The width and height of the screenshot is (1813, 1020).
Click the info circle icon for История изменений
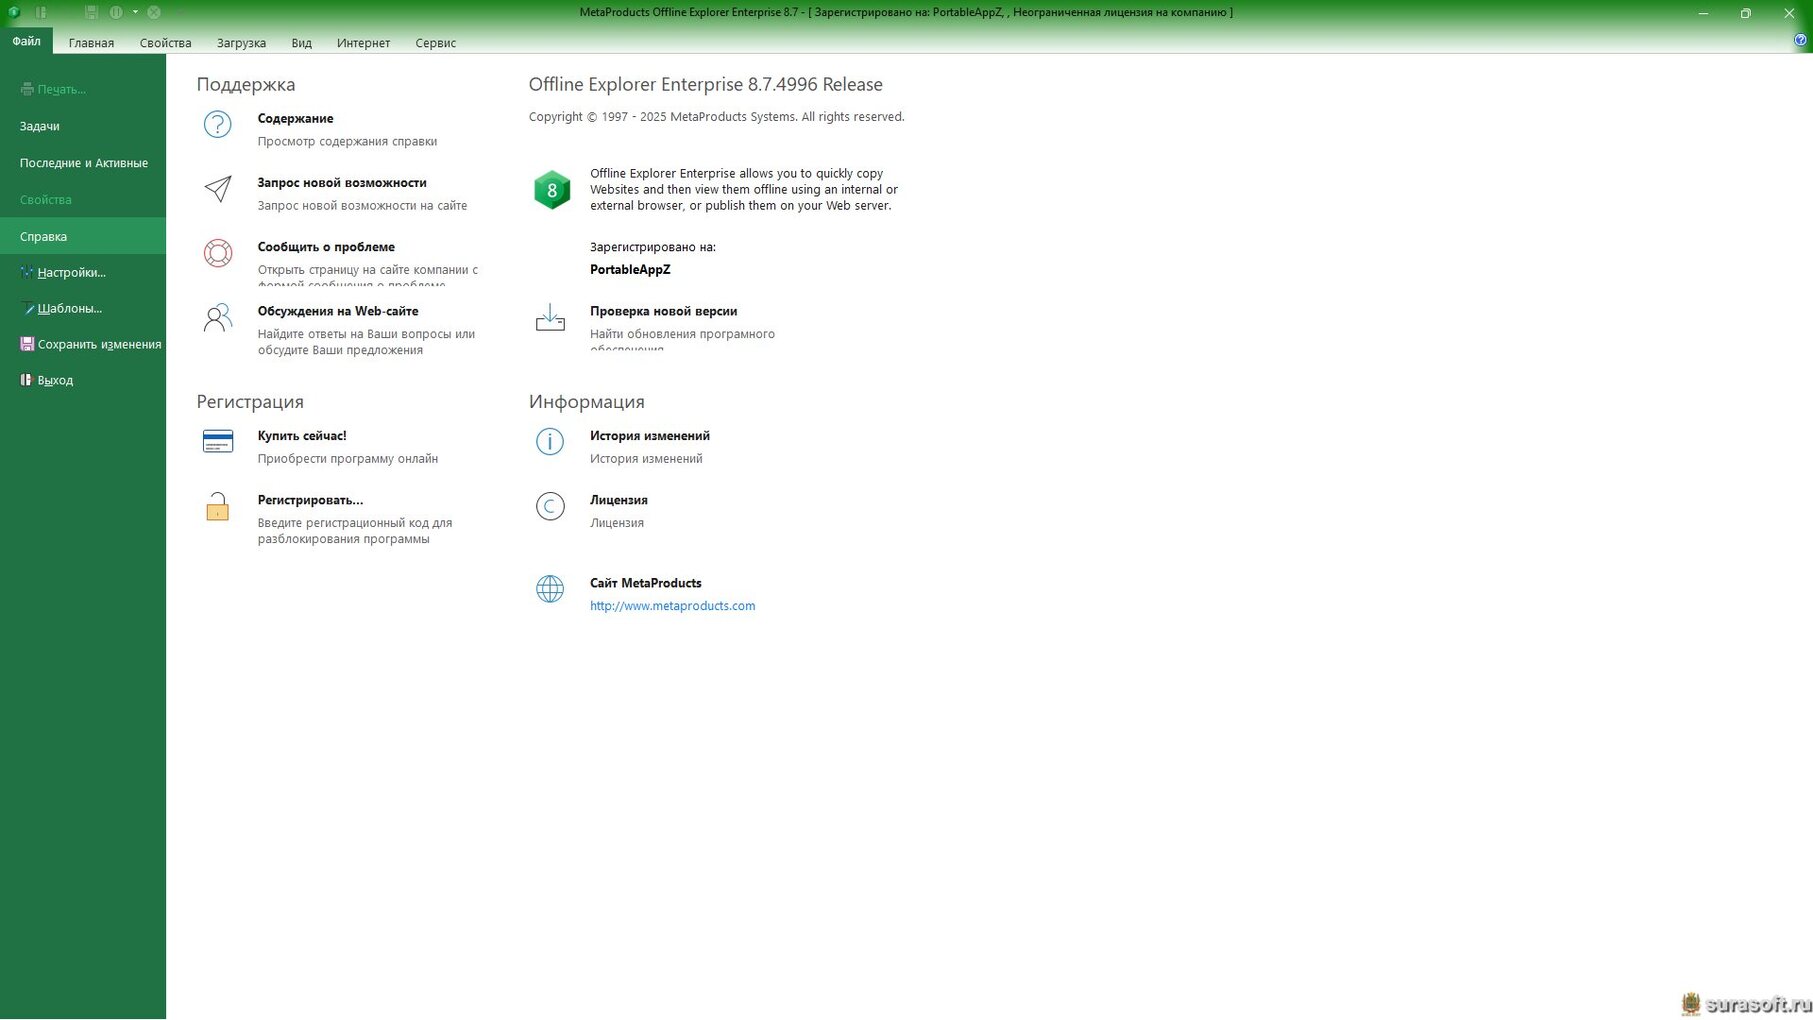(550, 441)
